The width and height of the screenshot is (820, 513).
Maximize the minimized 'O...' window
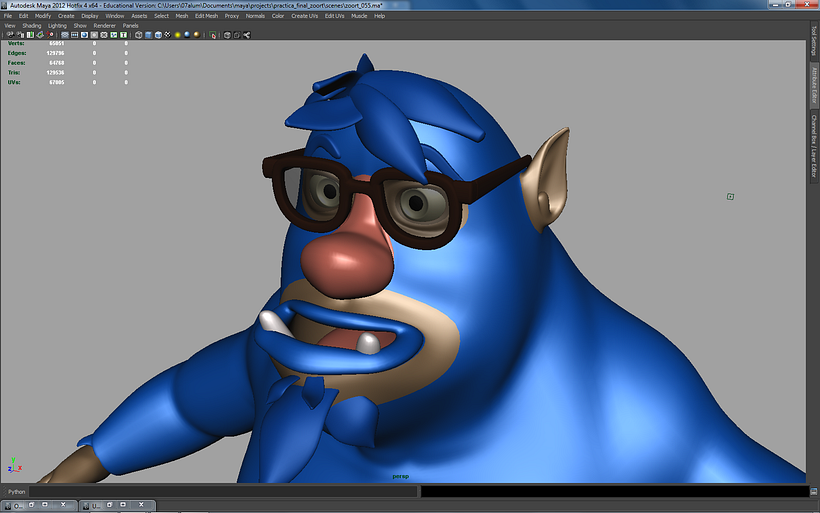(x=45, y=505)
